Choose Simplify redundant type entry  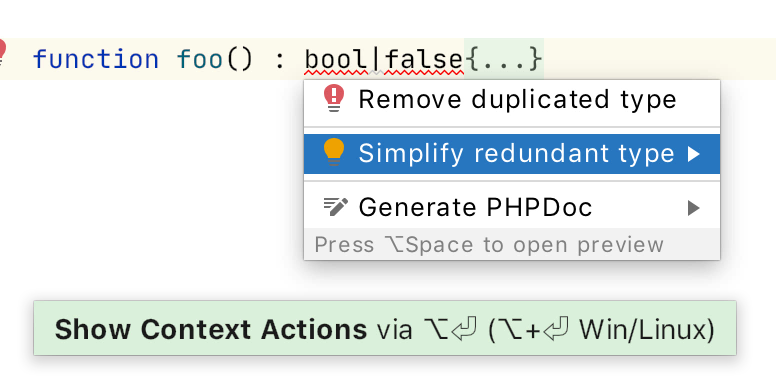tap(512, 153)
